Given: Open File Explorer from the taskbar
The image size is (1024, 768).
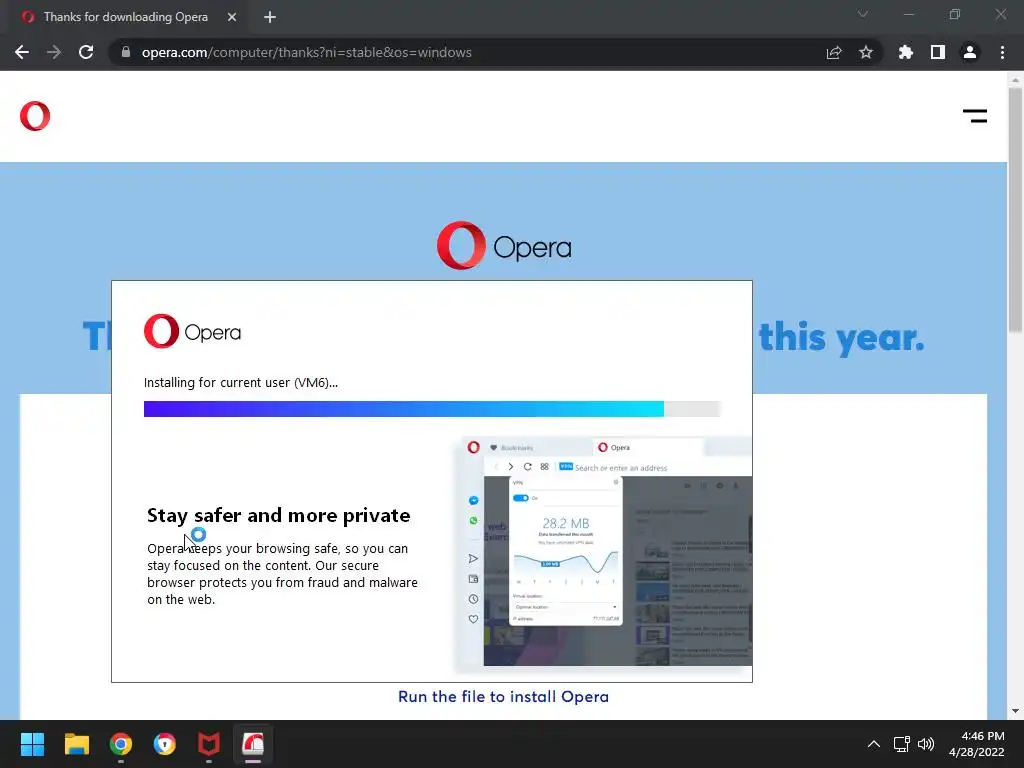Looking at the screenshot, I should click(76, 744).
